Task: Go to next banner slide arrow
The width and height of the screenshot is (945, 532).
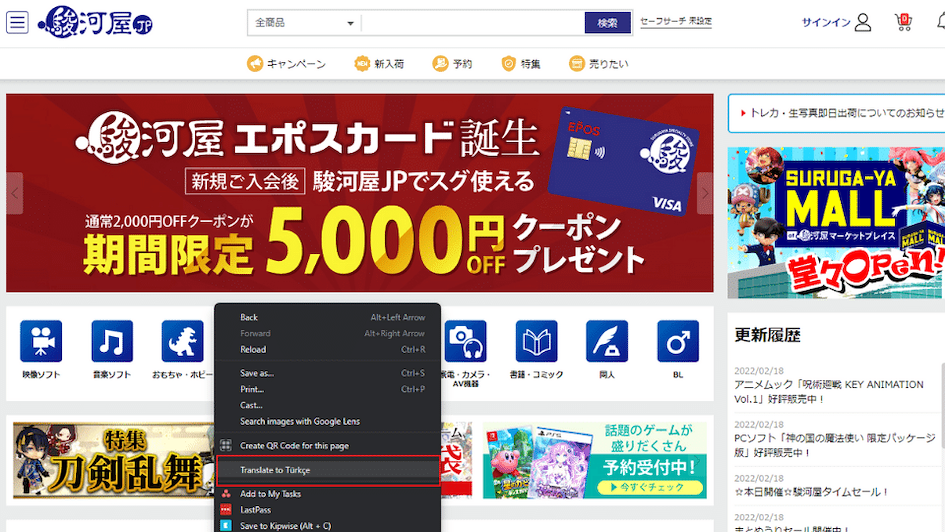Action: tap(705, 193)
